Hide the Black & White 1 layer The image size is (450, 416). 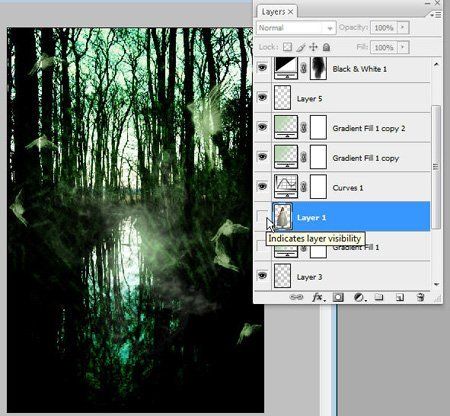(x=263, y=68)
